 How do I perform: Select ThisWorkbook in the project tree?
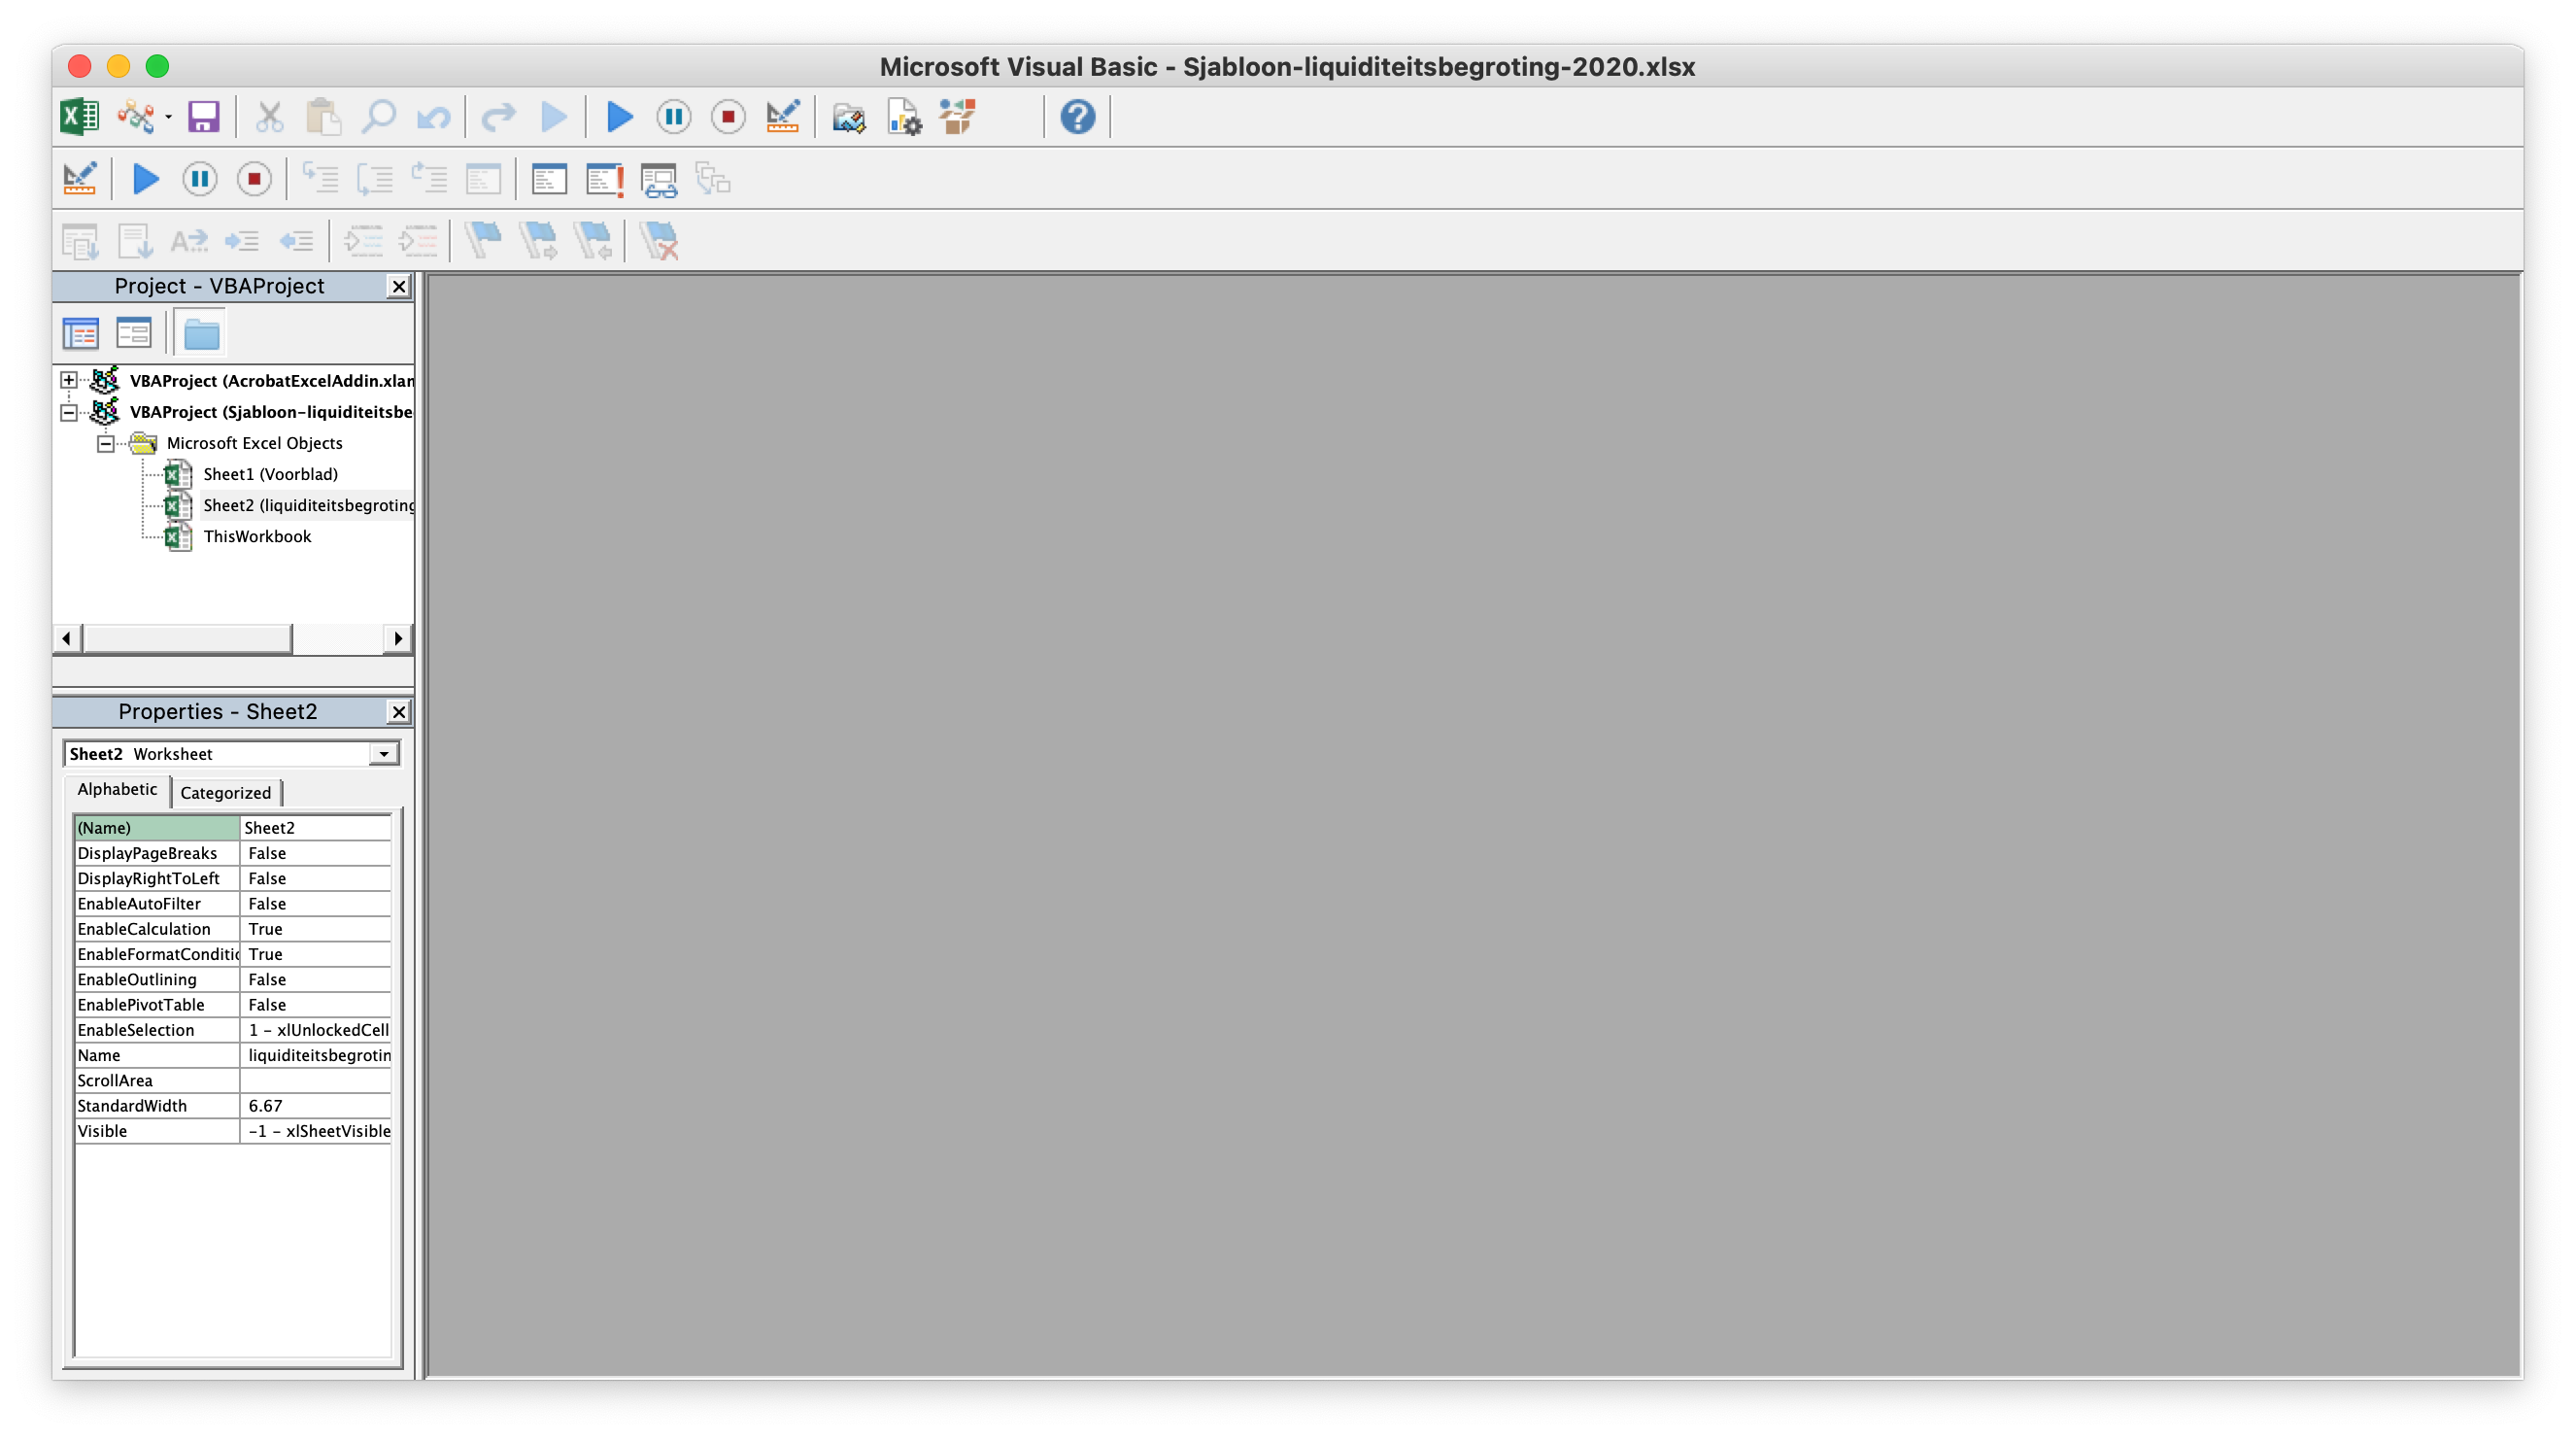(x=257, y=537)
